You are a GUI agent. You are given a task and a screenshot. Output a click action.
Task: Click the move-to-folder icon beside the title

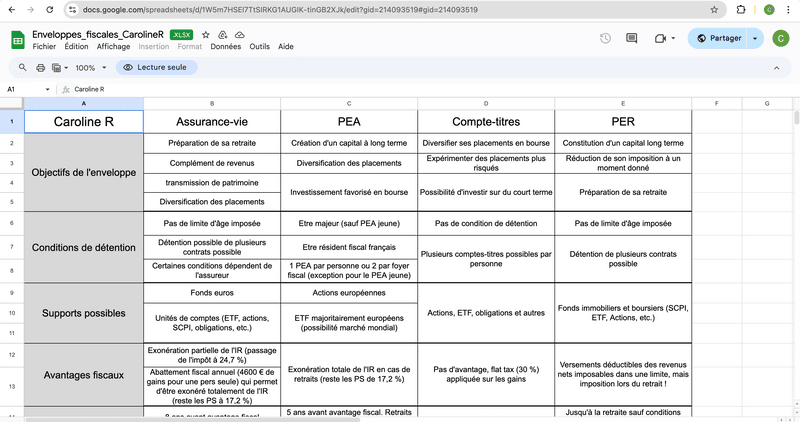[x=222, y=35]
